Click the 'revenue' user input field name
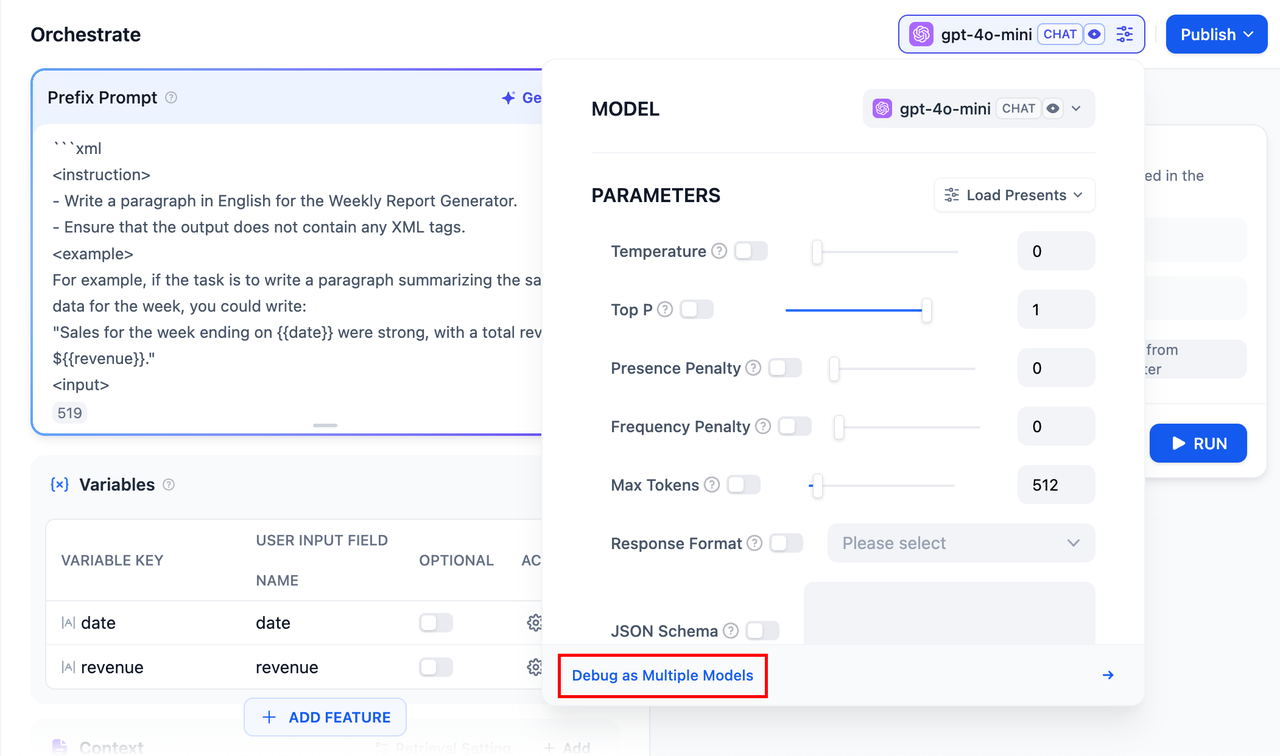Viewport: 1280px width, 756px height. 287,667
